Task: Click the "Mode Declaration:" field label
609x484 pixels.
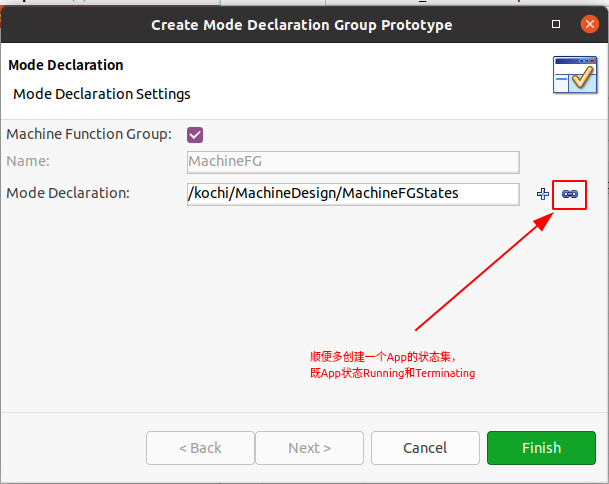Action: pos(68,193)
